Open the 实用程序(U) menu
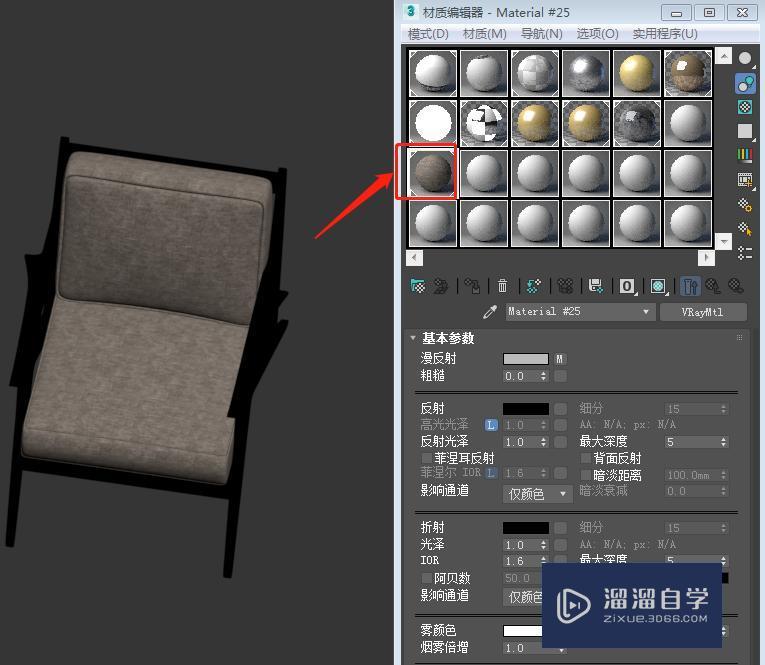Image resolution: width=765 pixels, height=665 pixels. point(665,34)
